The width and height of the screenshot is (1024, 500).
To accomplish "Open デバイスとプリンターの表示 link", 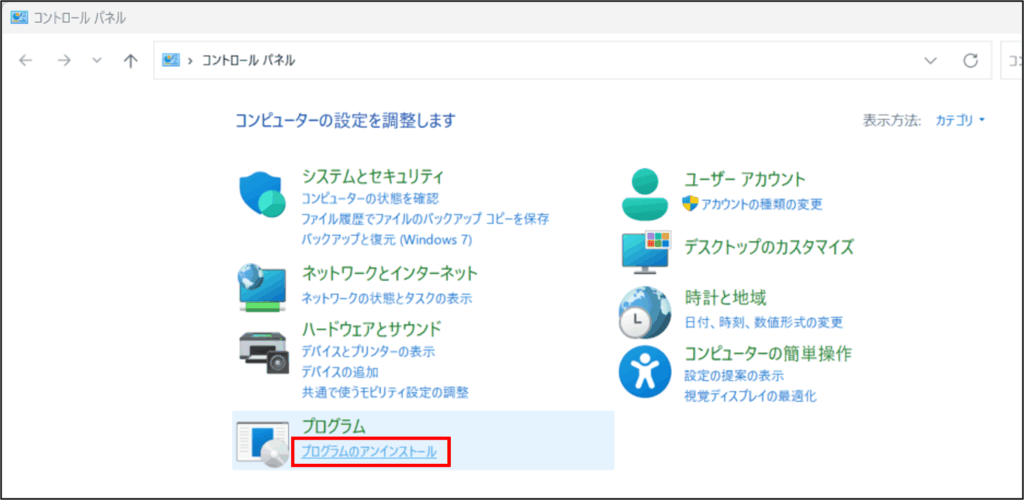I will [368, 352].
